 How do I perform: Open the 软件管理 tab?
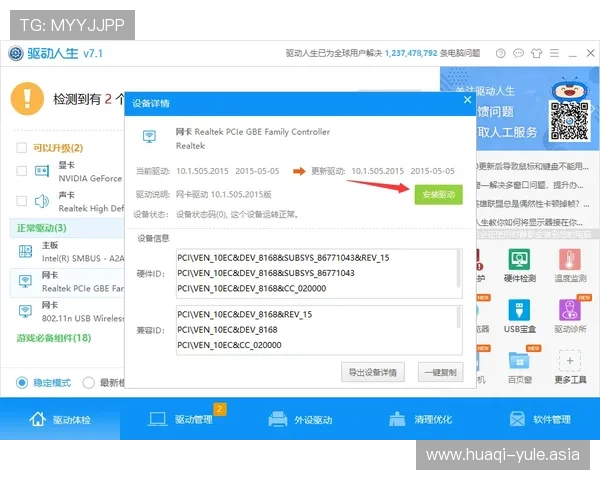(x=540, y=420)
